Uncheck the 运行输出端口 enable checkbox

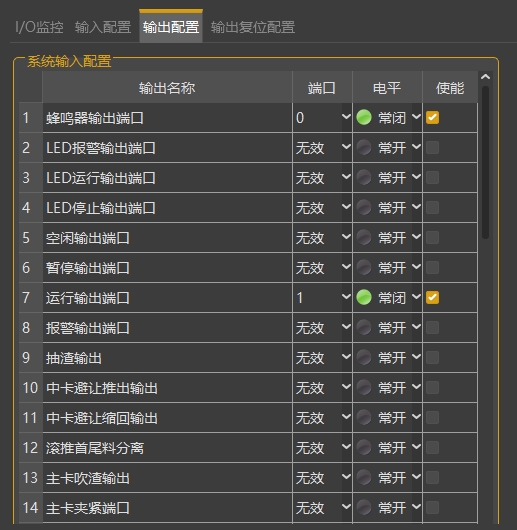click(433, 297)
